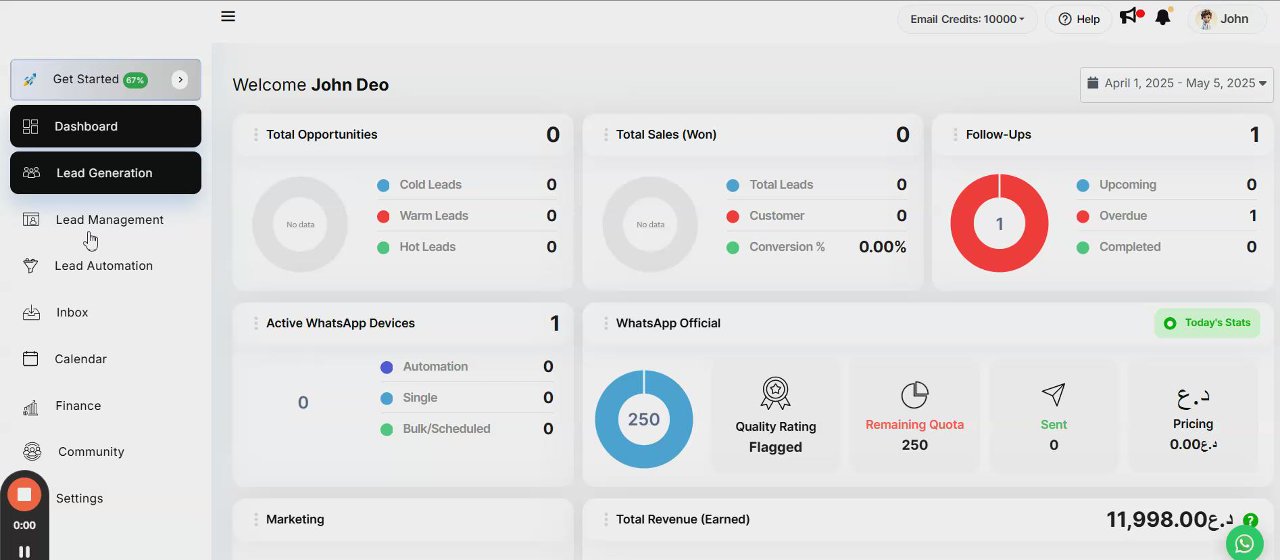Image resolution: width=1280 pixels, height=560 pixels.
Task: Open the WhatsApp chat floating button
Action: click(1244, 544)
